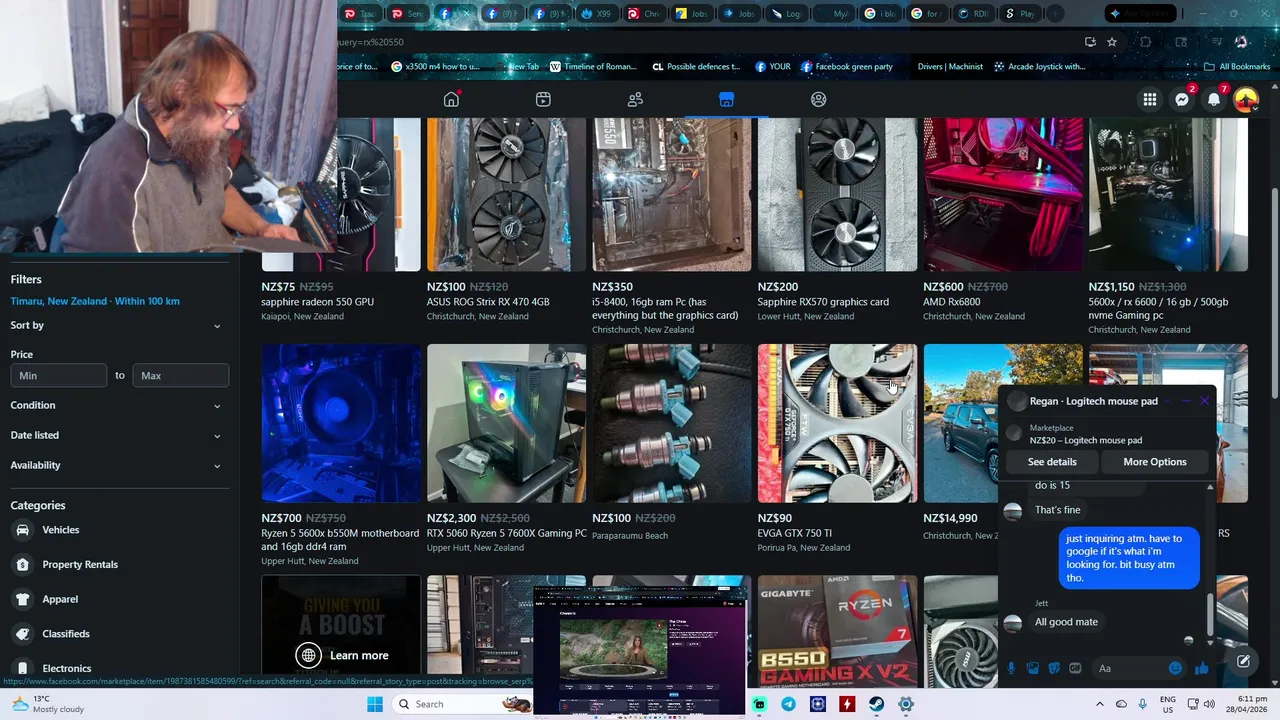
Task: Open a new browser tab
Action: [1055, 14]
